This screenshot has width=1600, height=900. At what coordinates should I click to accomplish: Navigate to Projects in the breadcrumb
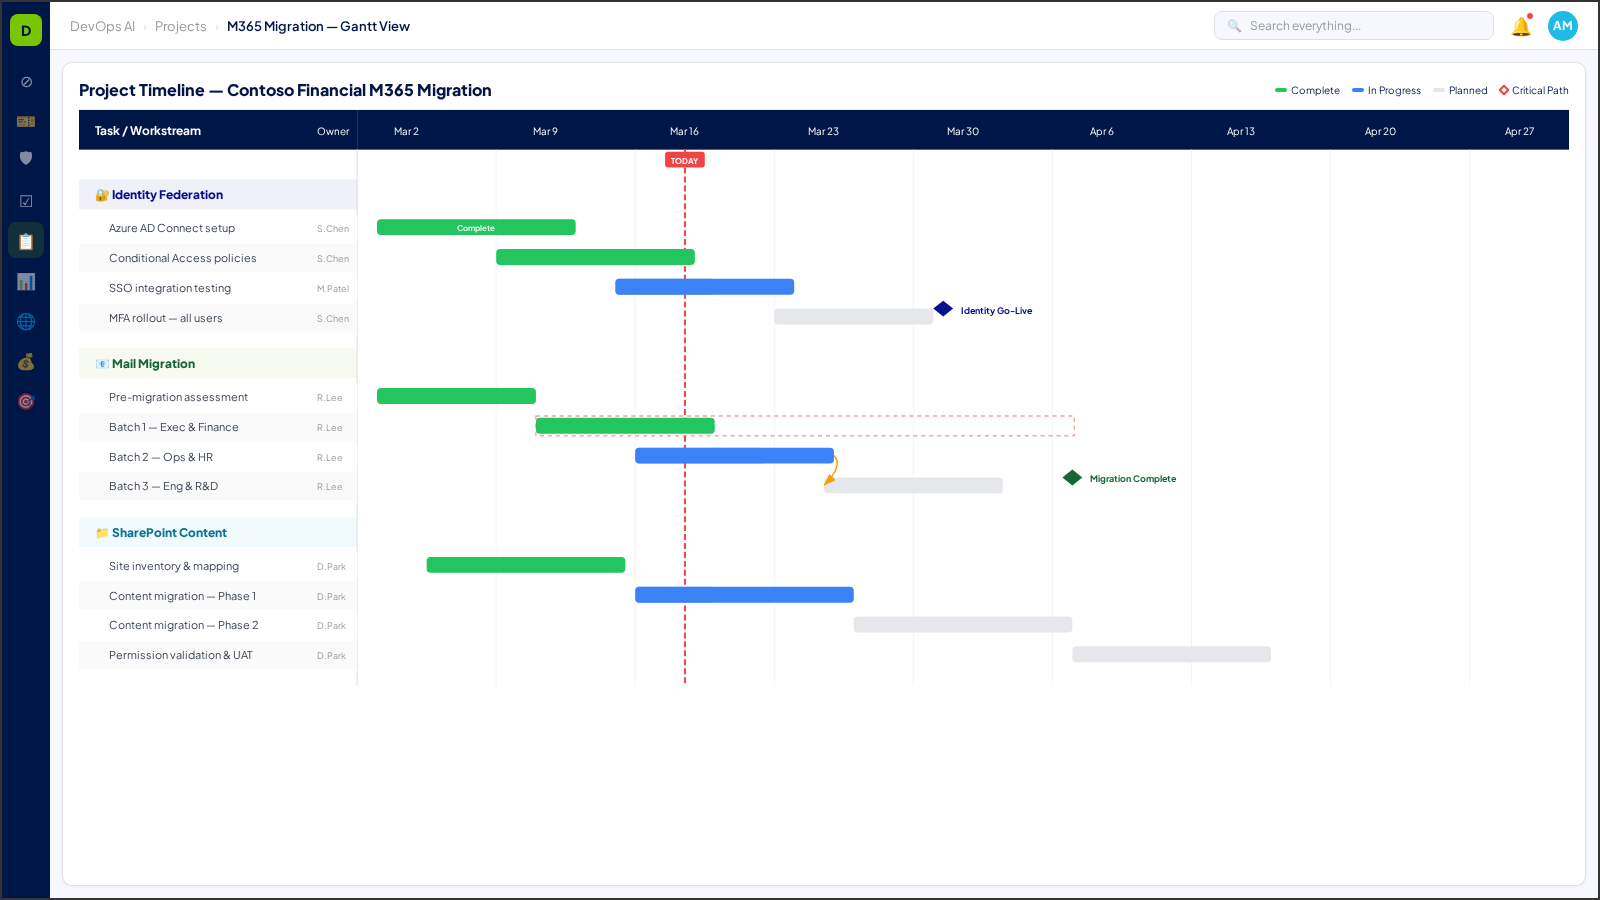181,27
